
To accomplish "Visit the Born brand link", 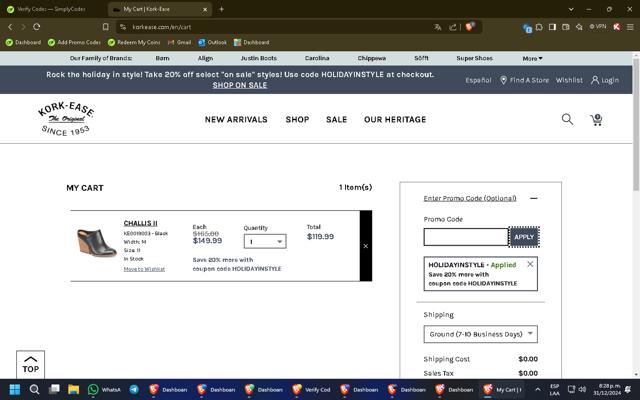I will pos(162,58).
